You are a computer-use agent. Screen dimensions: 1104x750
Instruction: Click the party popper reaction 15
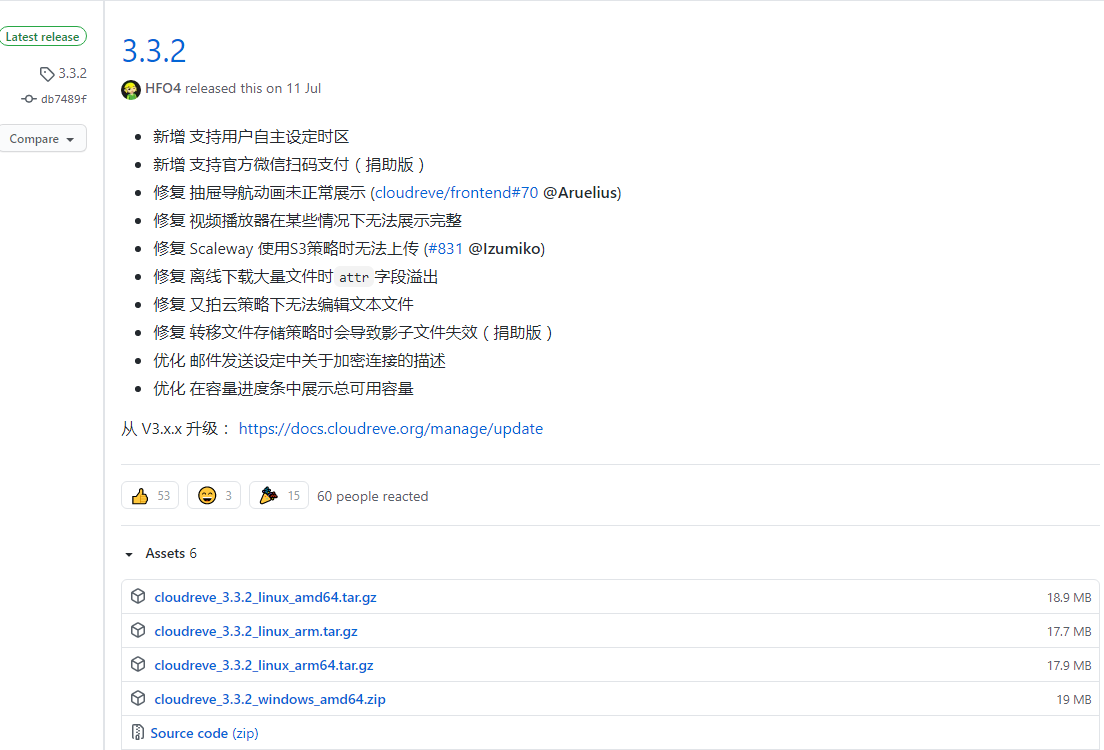279,496
